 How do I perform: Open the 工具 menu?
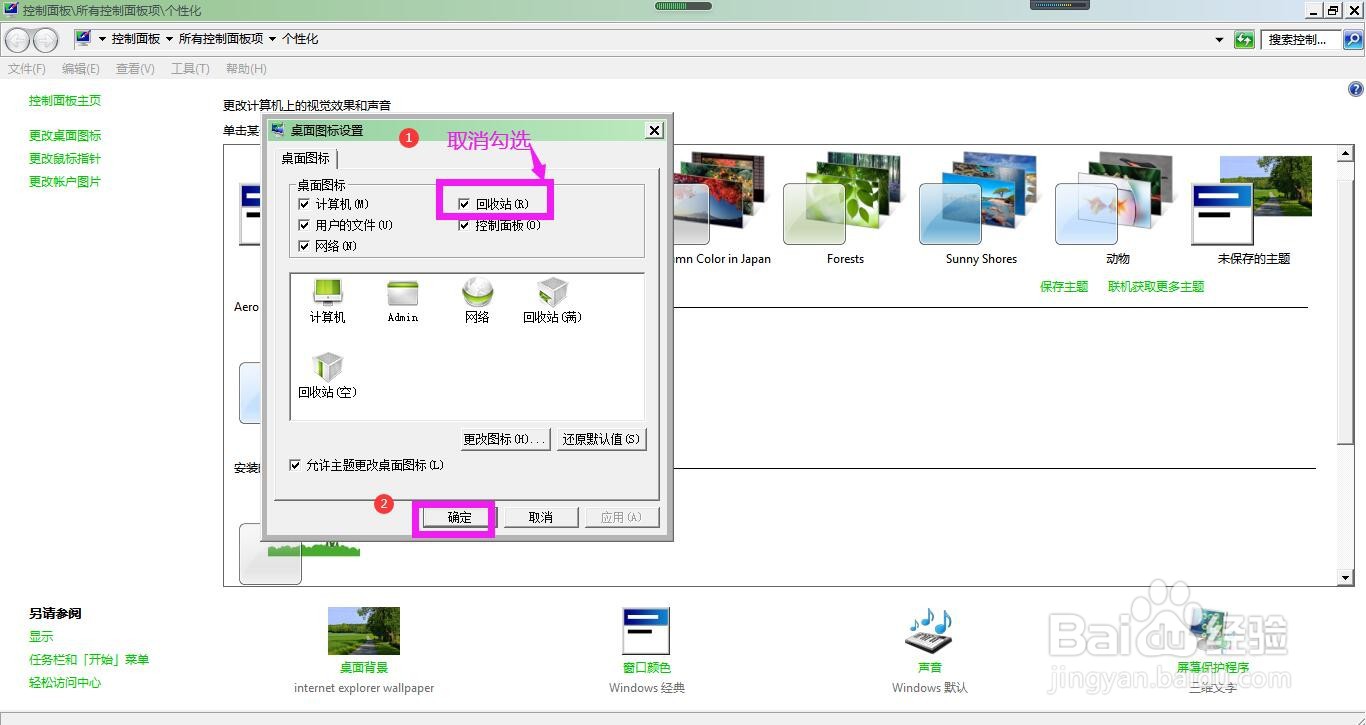tap(189, 68)
